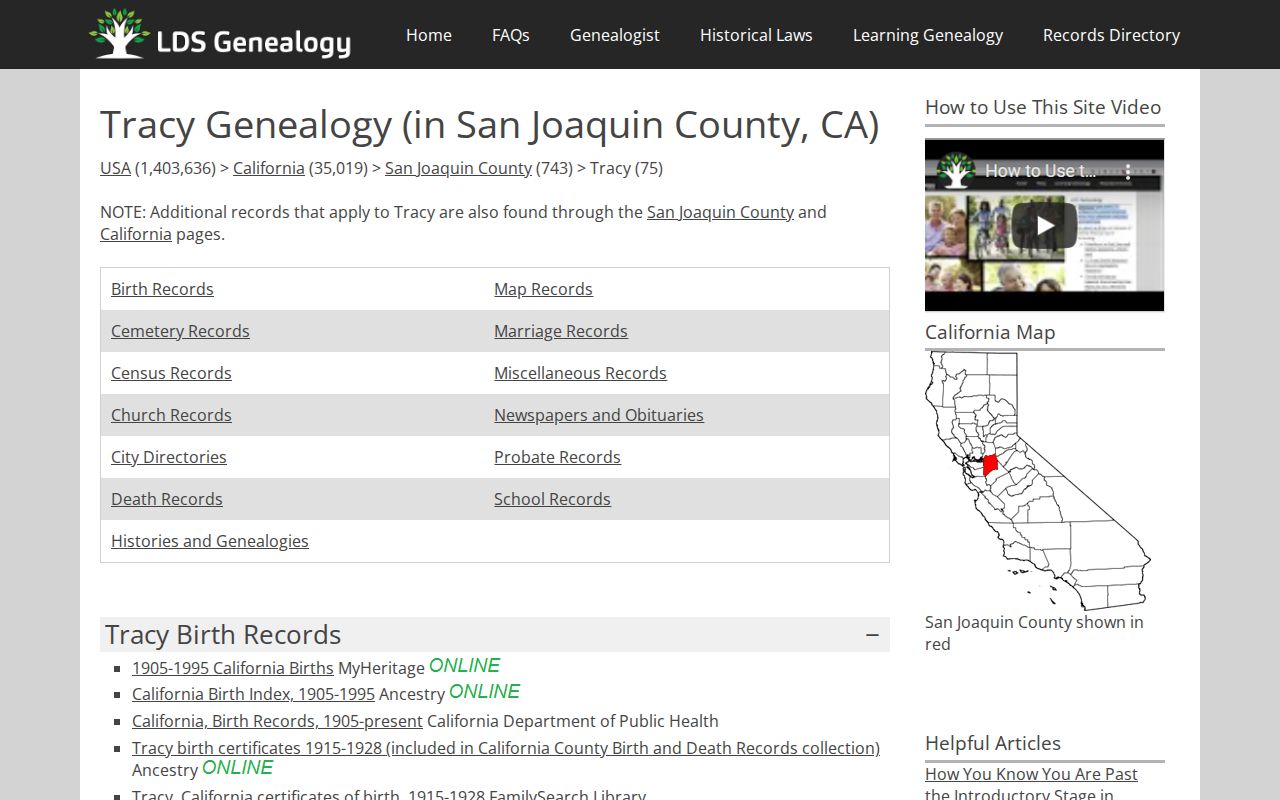Jump to Histories and Genealogies
Screen dimensions: 1280x800
point(210,541)
